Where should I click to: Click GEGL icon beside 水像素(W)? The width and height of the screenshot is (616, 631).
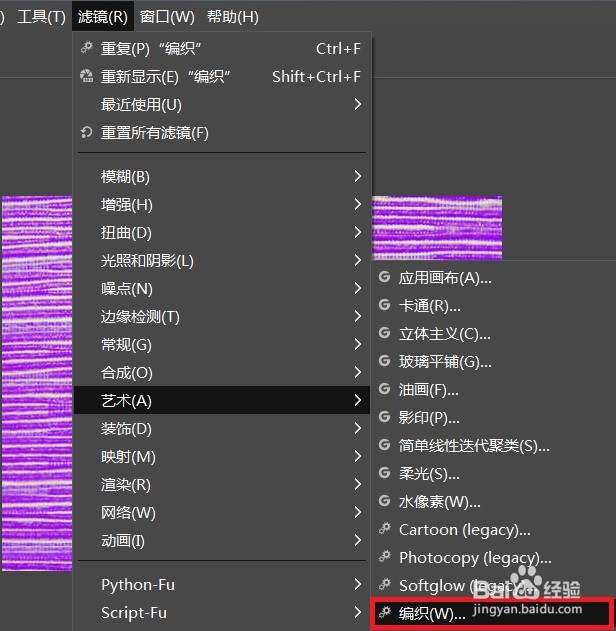(385, 501)
